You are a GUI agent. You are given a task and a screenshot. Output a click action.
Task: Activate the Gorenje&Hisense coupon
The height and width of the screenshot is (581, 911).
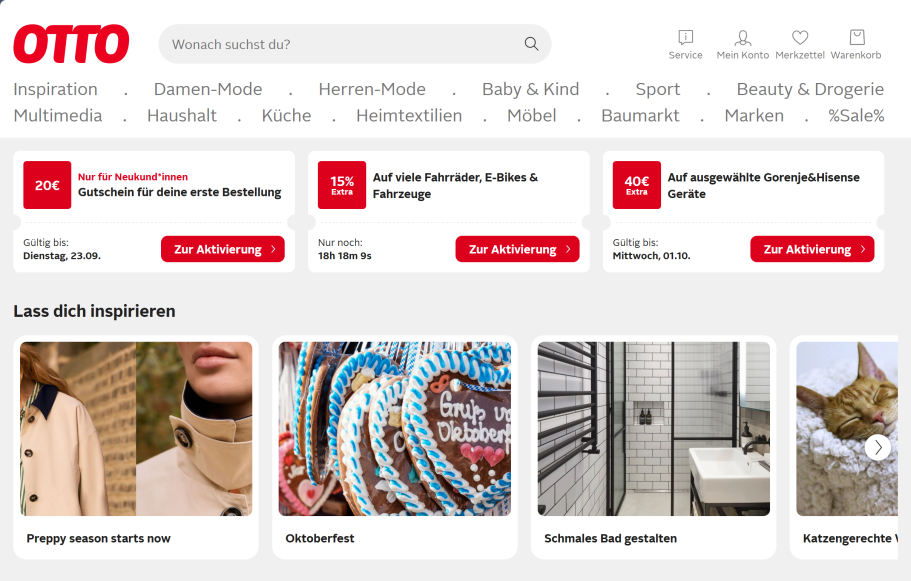tap(812, 249)
